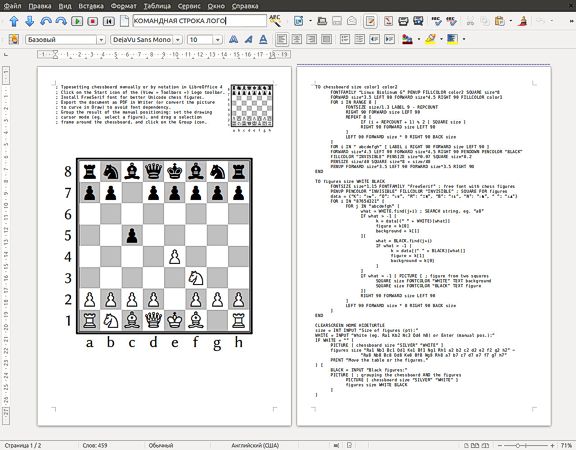
Task: Click the New document icon
Action: click(298, 21)
